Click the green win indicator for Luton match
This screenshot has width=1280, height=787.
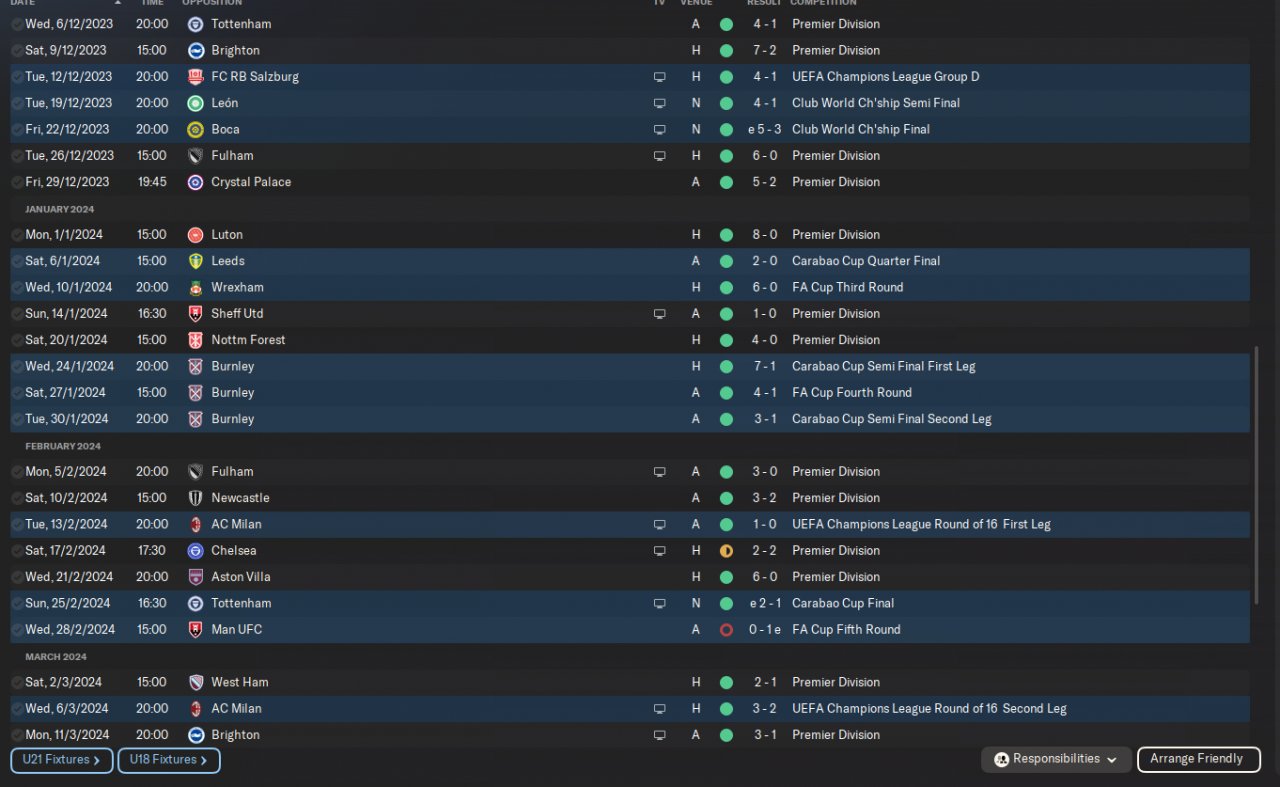click(726, 235)
